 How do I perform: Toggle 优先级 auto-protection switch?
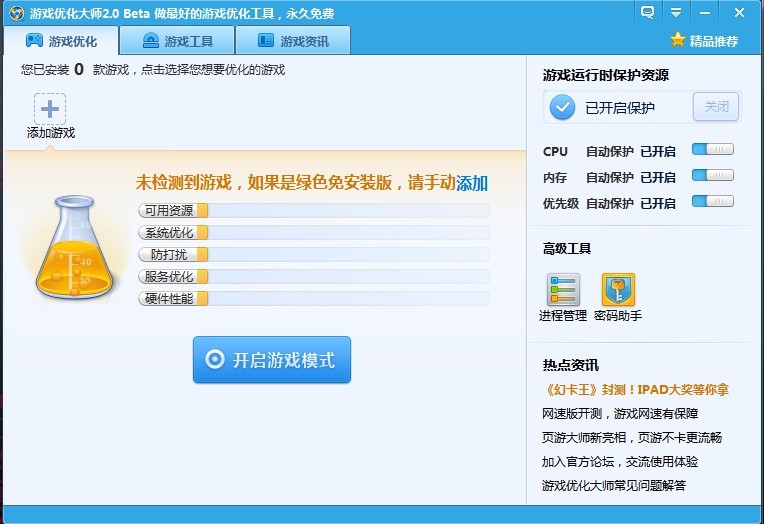712,202
